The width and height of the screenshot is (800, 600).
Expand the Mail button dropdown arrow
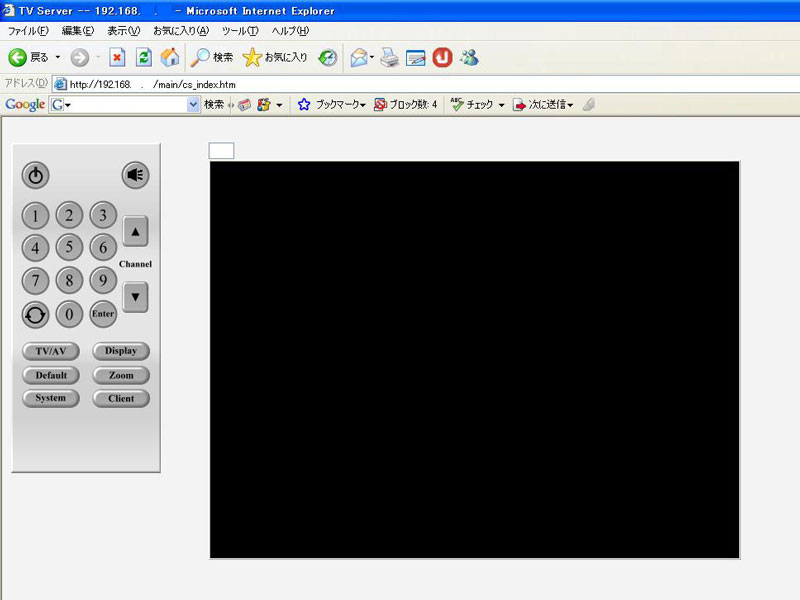pos(371,57)
